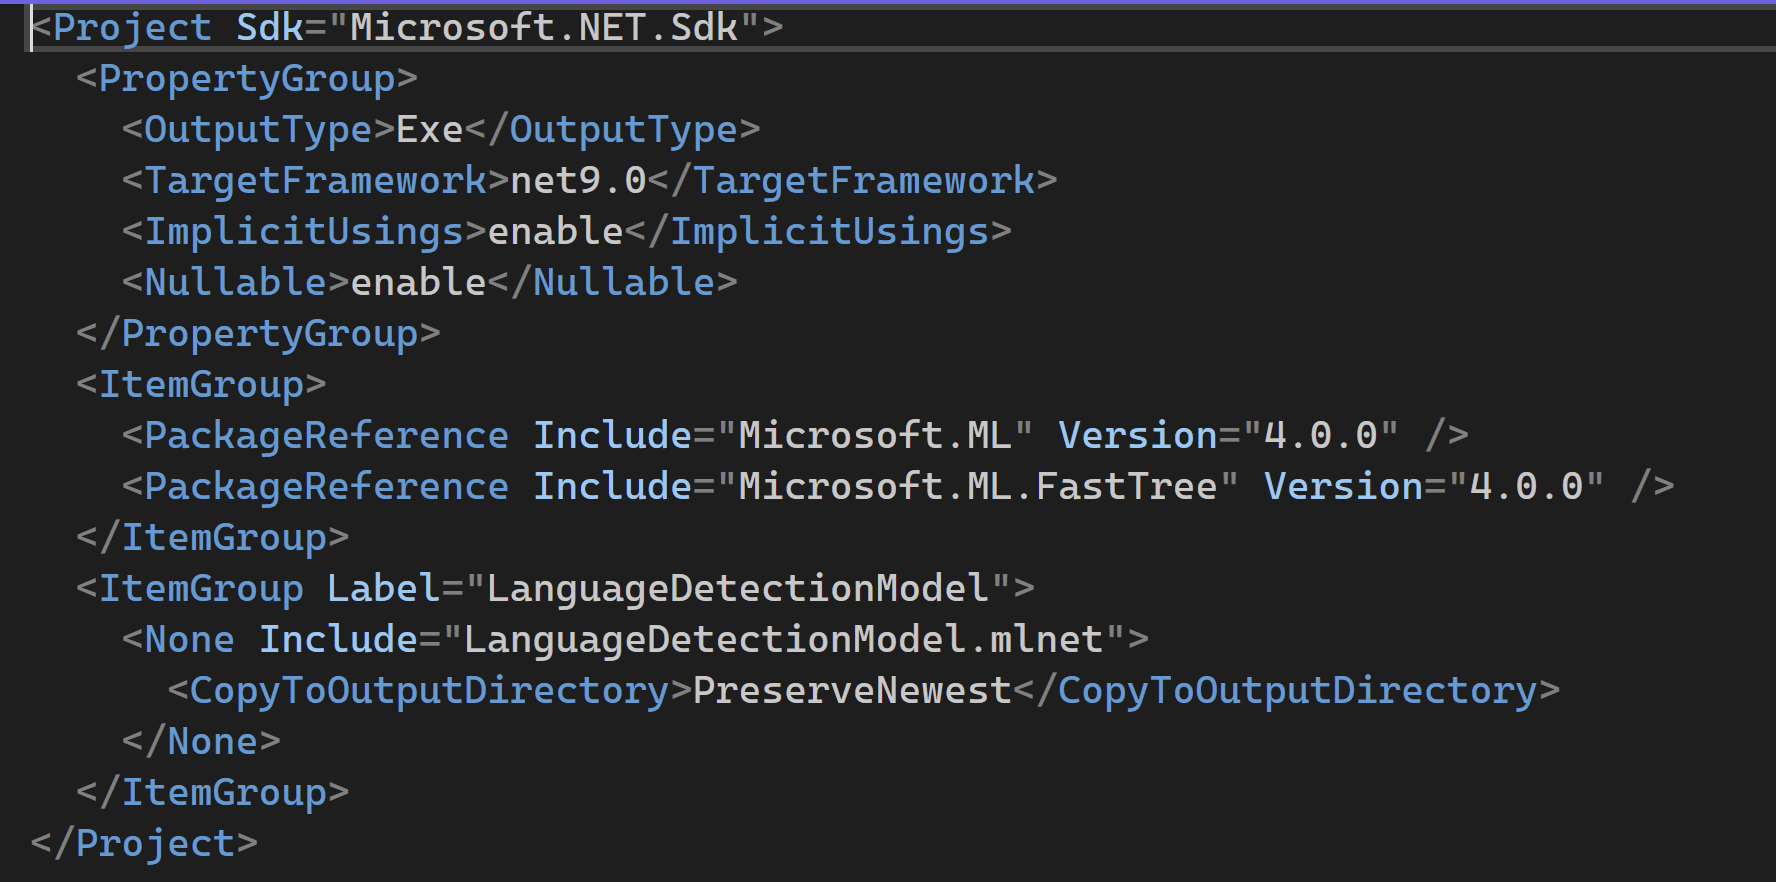Click the 'enable' value in Nullable
1776x882 pixels.
coord(419,282)
